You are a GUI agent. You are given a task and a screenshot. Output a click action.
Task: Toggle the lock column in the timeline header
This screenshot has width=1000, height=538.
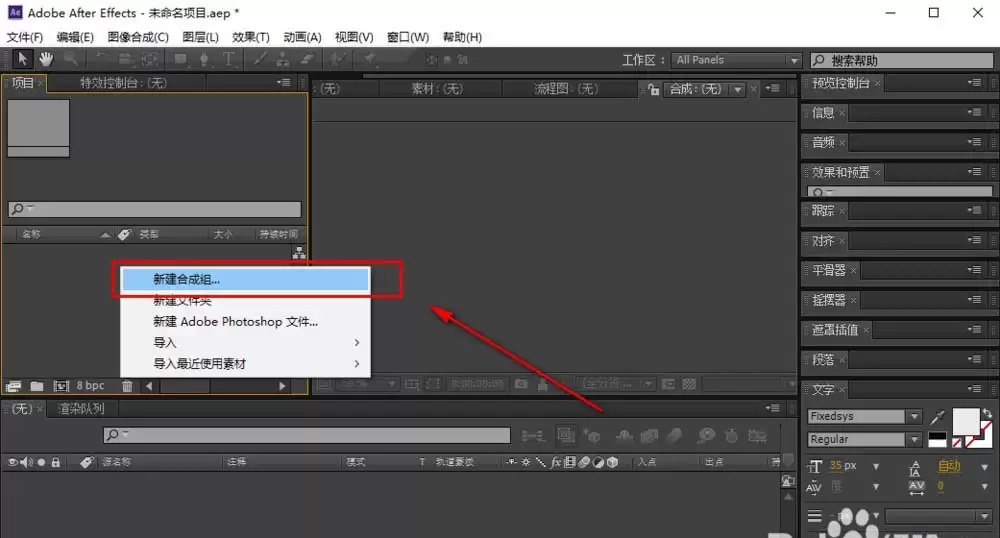[55, 462]
